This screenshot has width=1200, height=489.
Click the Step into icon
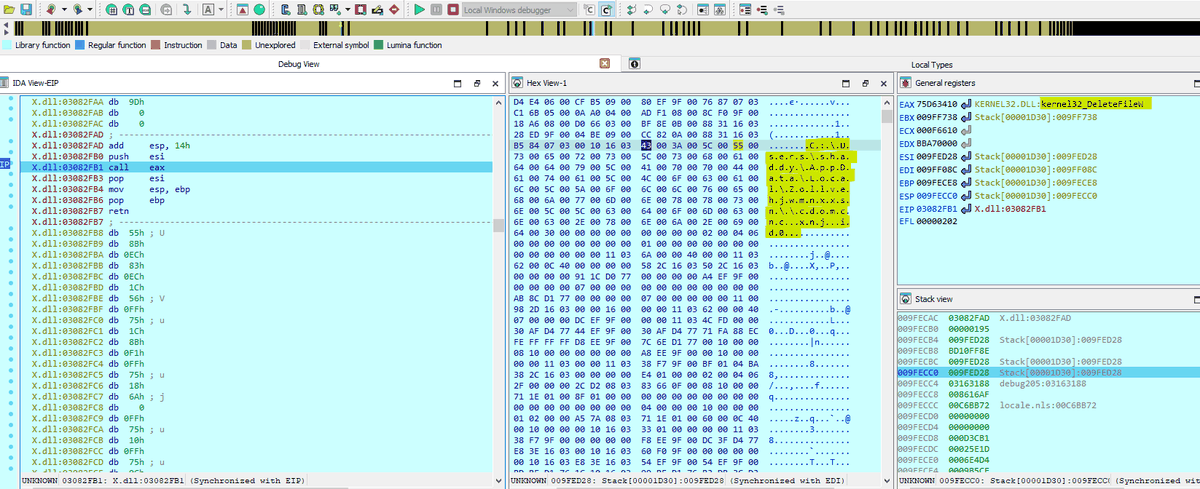point(631,9)
